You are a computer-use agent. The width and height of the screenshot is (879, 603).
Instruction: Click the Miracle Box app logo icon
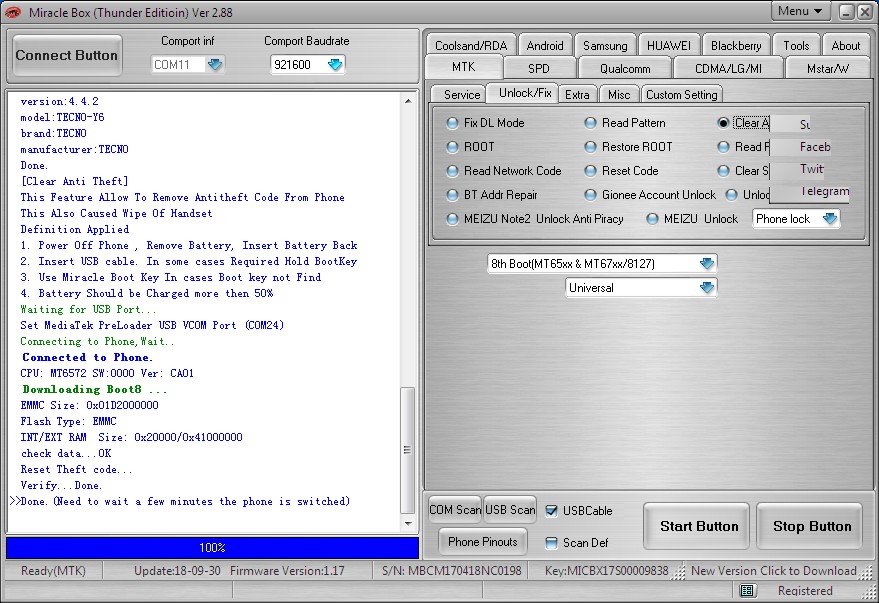point(13,12)
